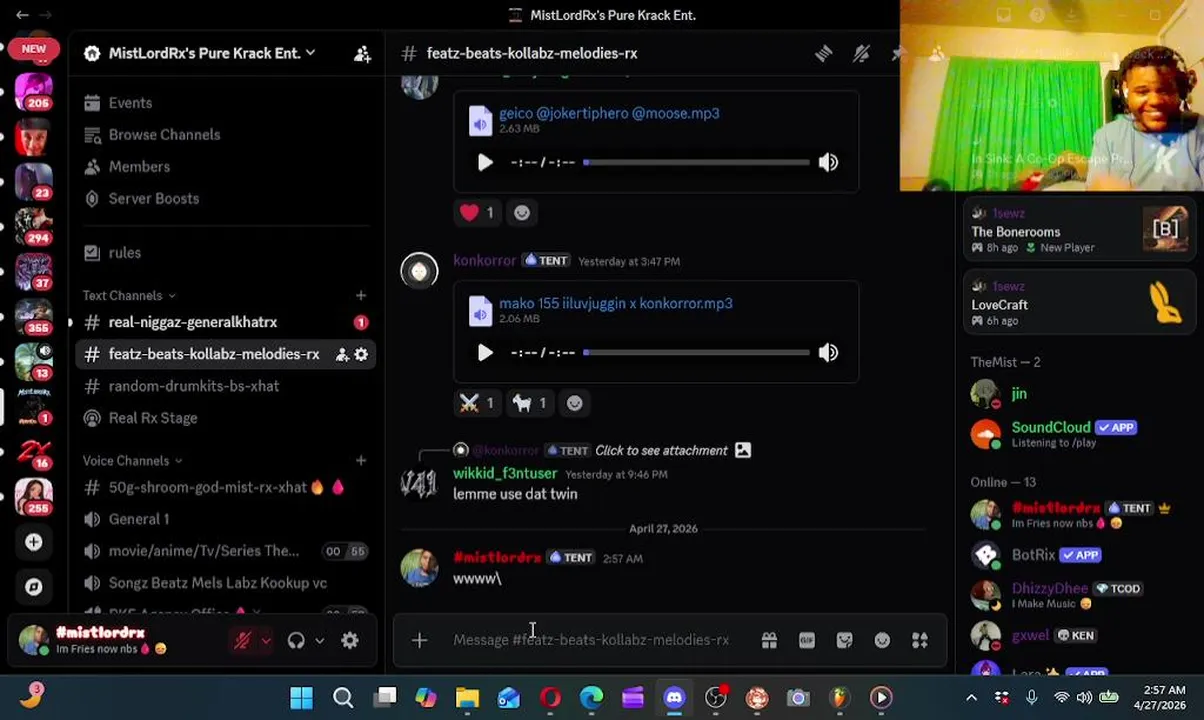Open mako 155 iiluvjuggin x konkorror.mp3 link
Viewport: 1204px width, 720px height.
point(616,303)
